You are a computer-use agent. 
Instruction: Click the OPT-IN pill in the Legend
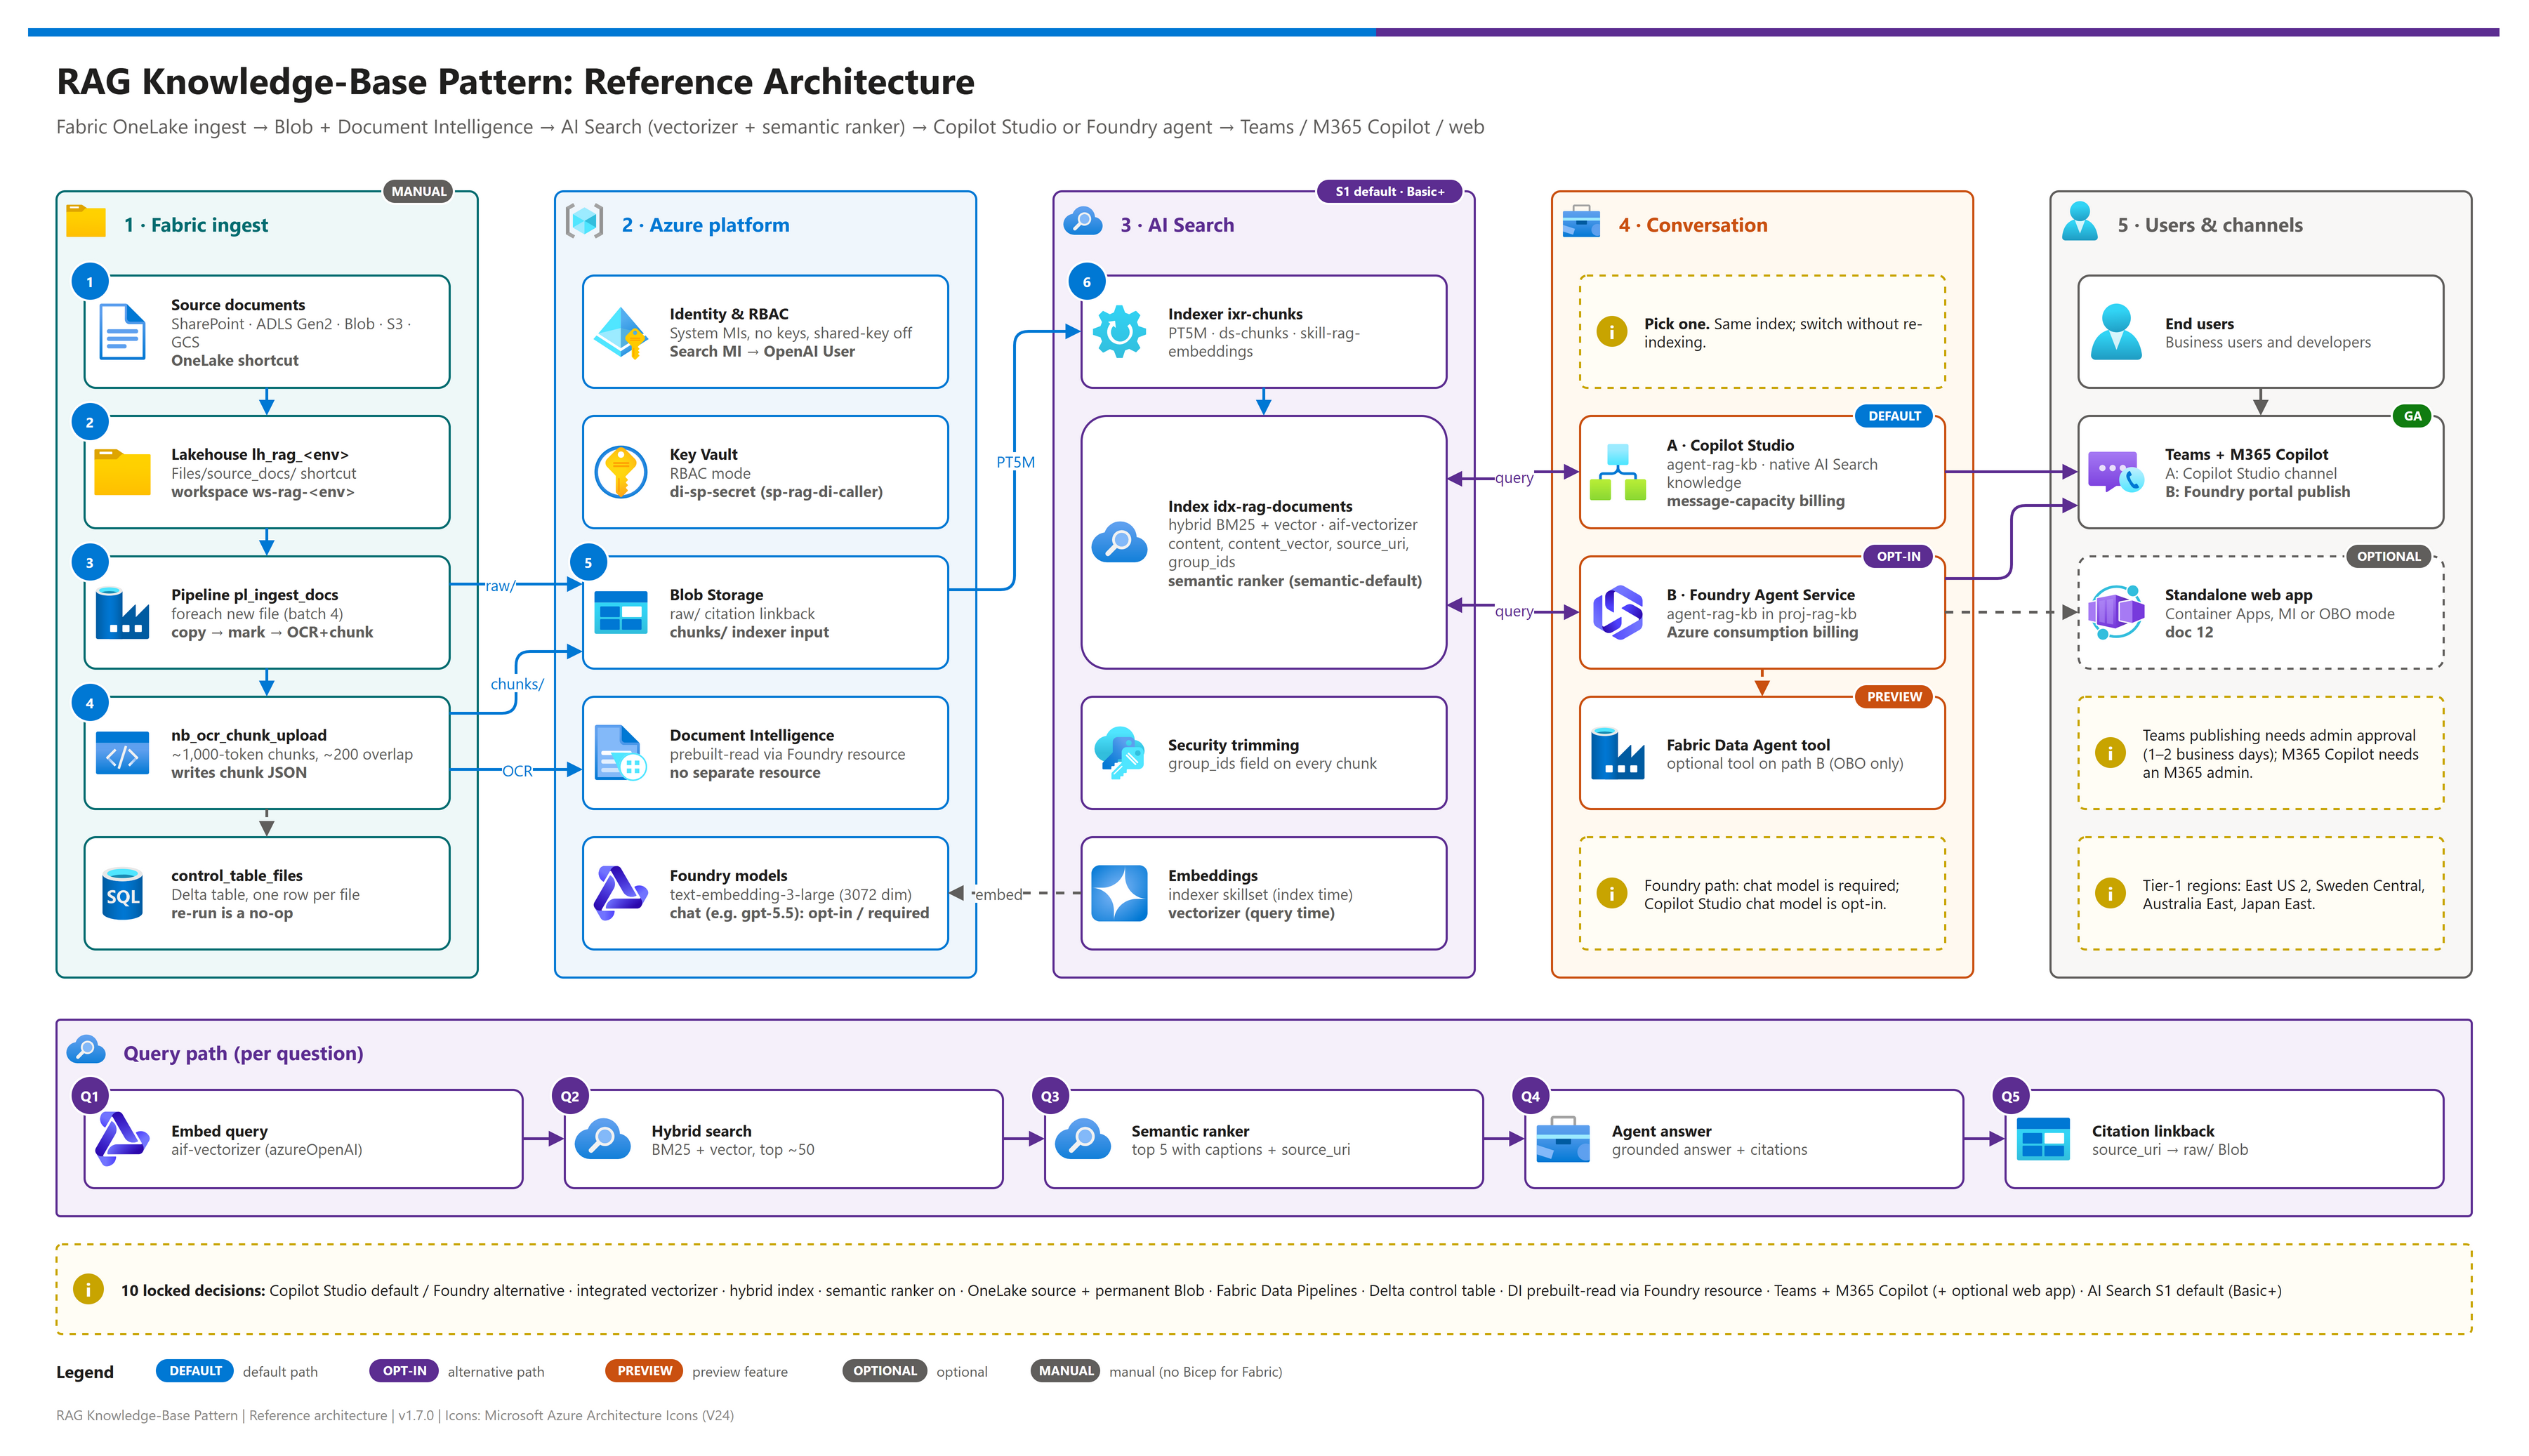[x=404, y=1371]
